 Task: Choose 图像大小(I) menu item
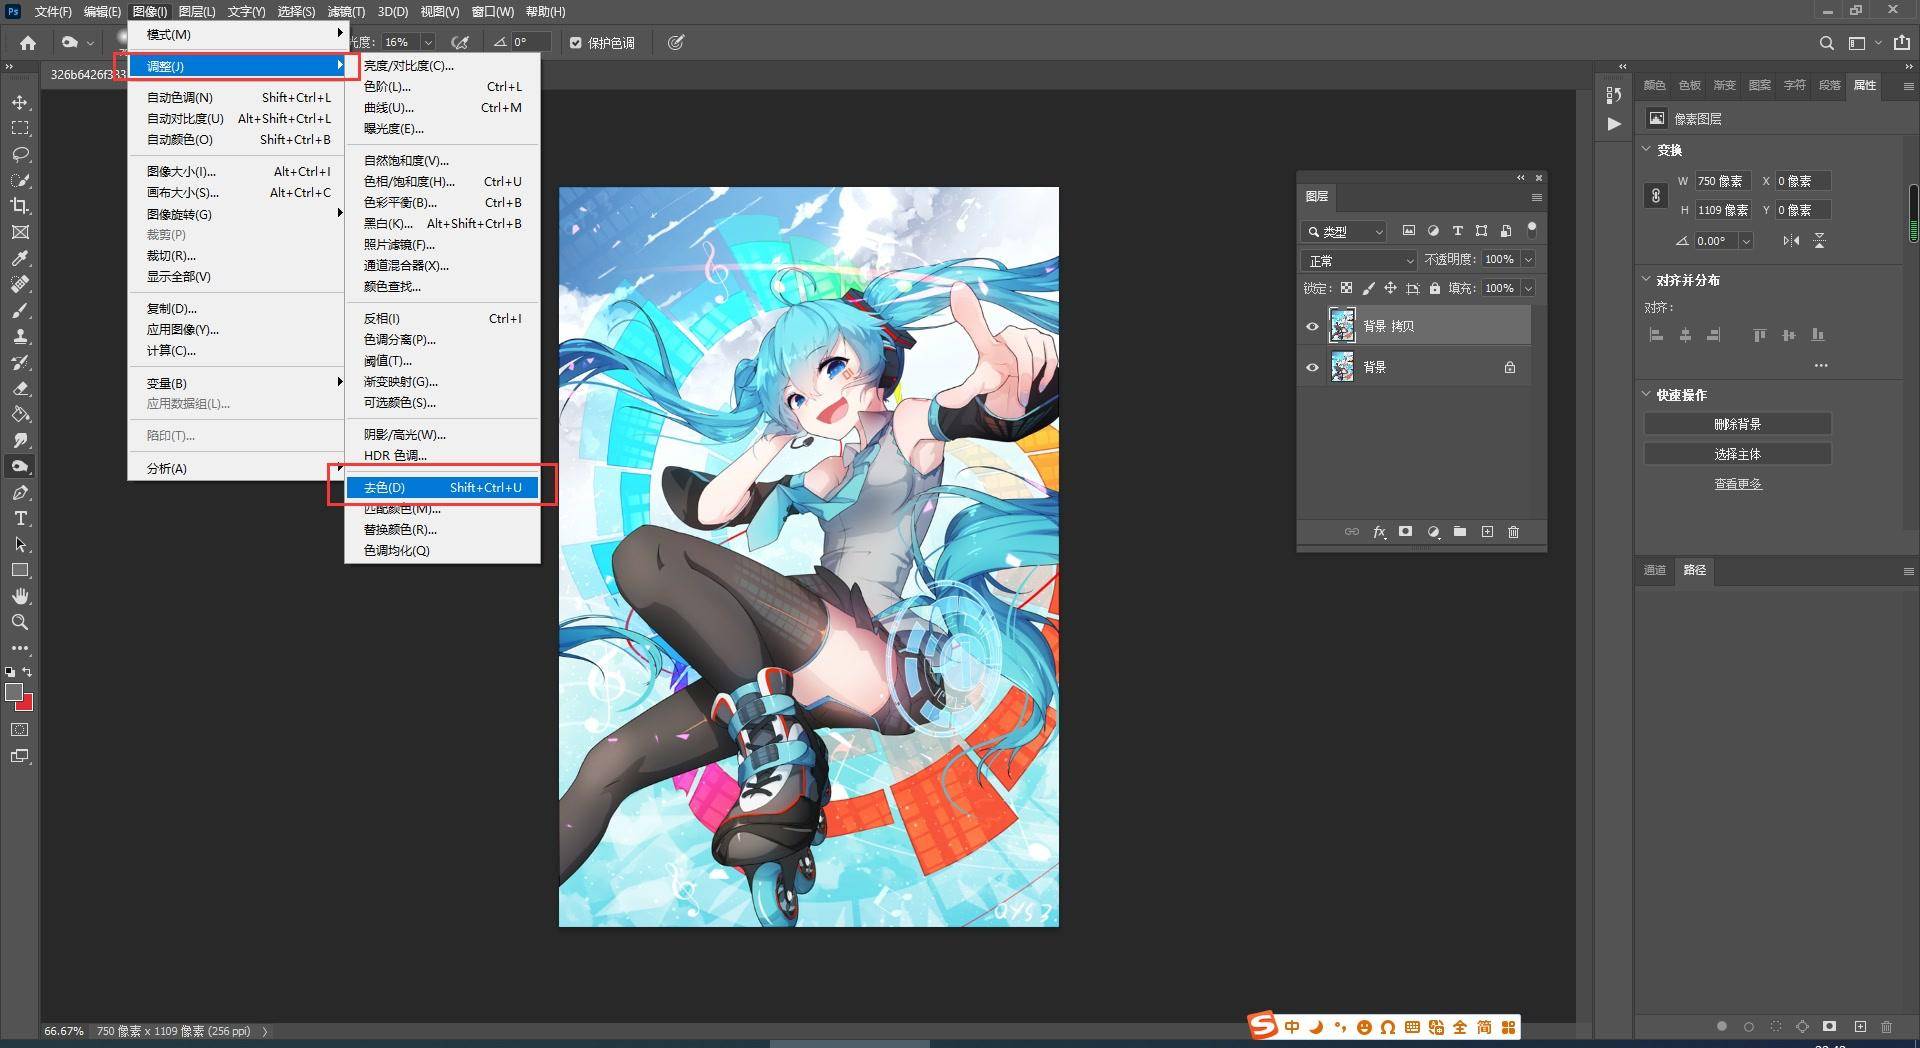click(238, 171)
